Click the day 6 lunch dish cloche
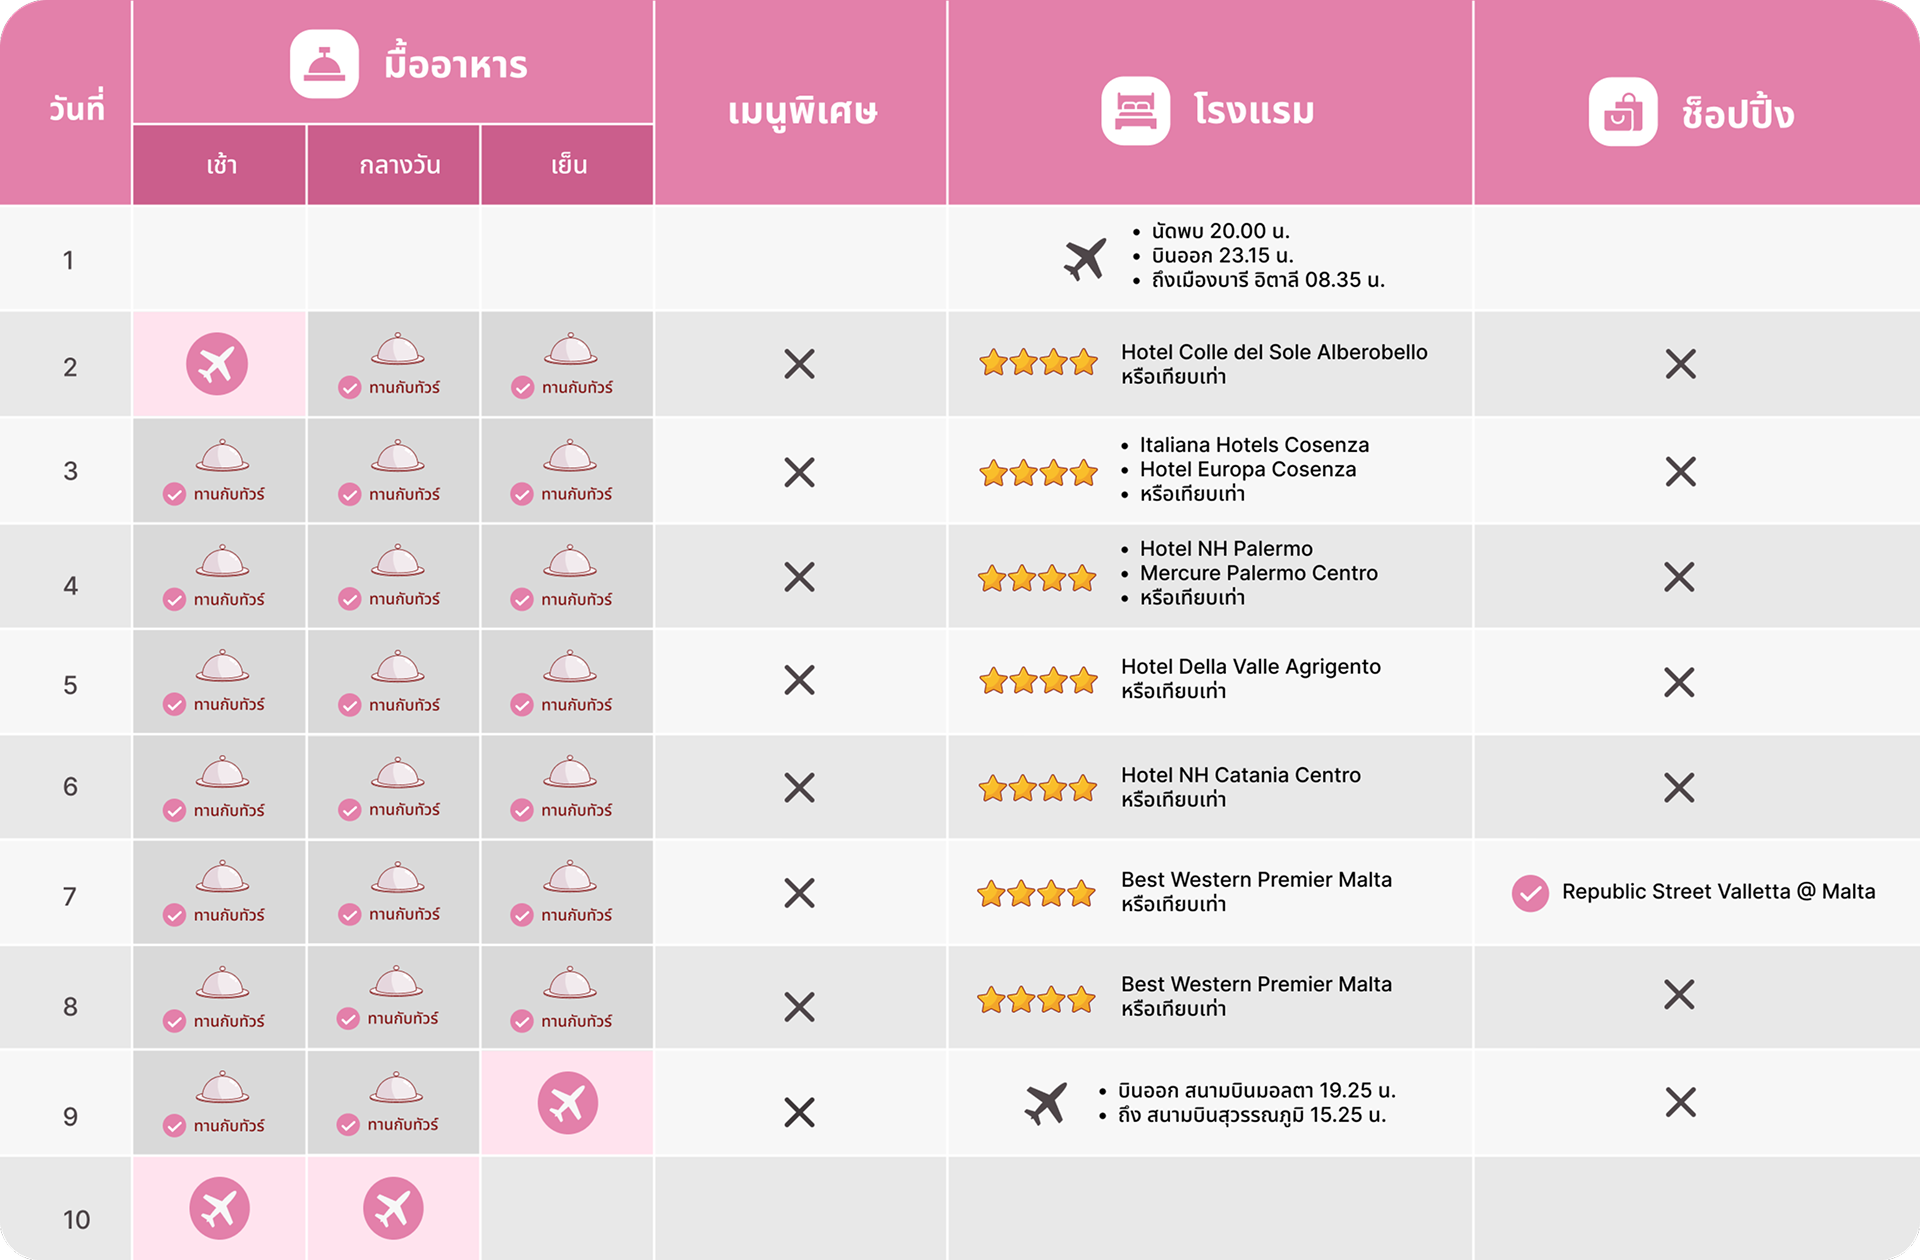This screenshot has height=1260, width=1920. [x=398, y=772]
